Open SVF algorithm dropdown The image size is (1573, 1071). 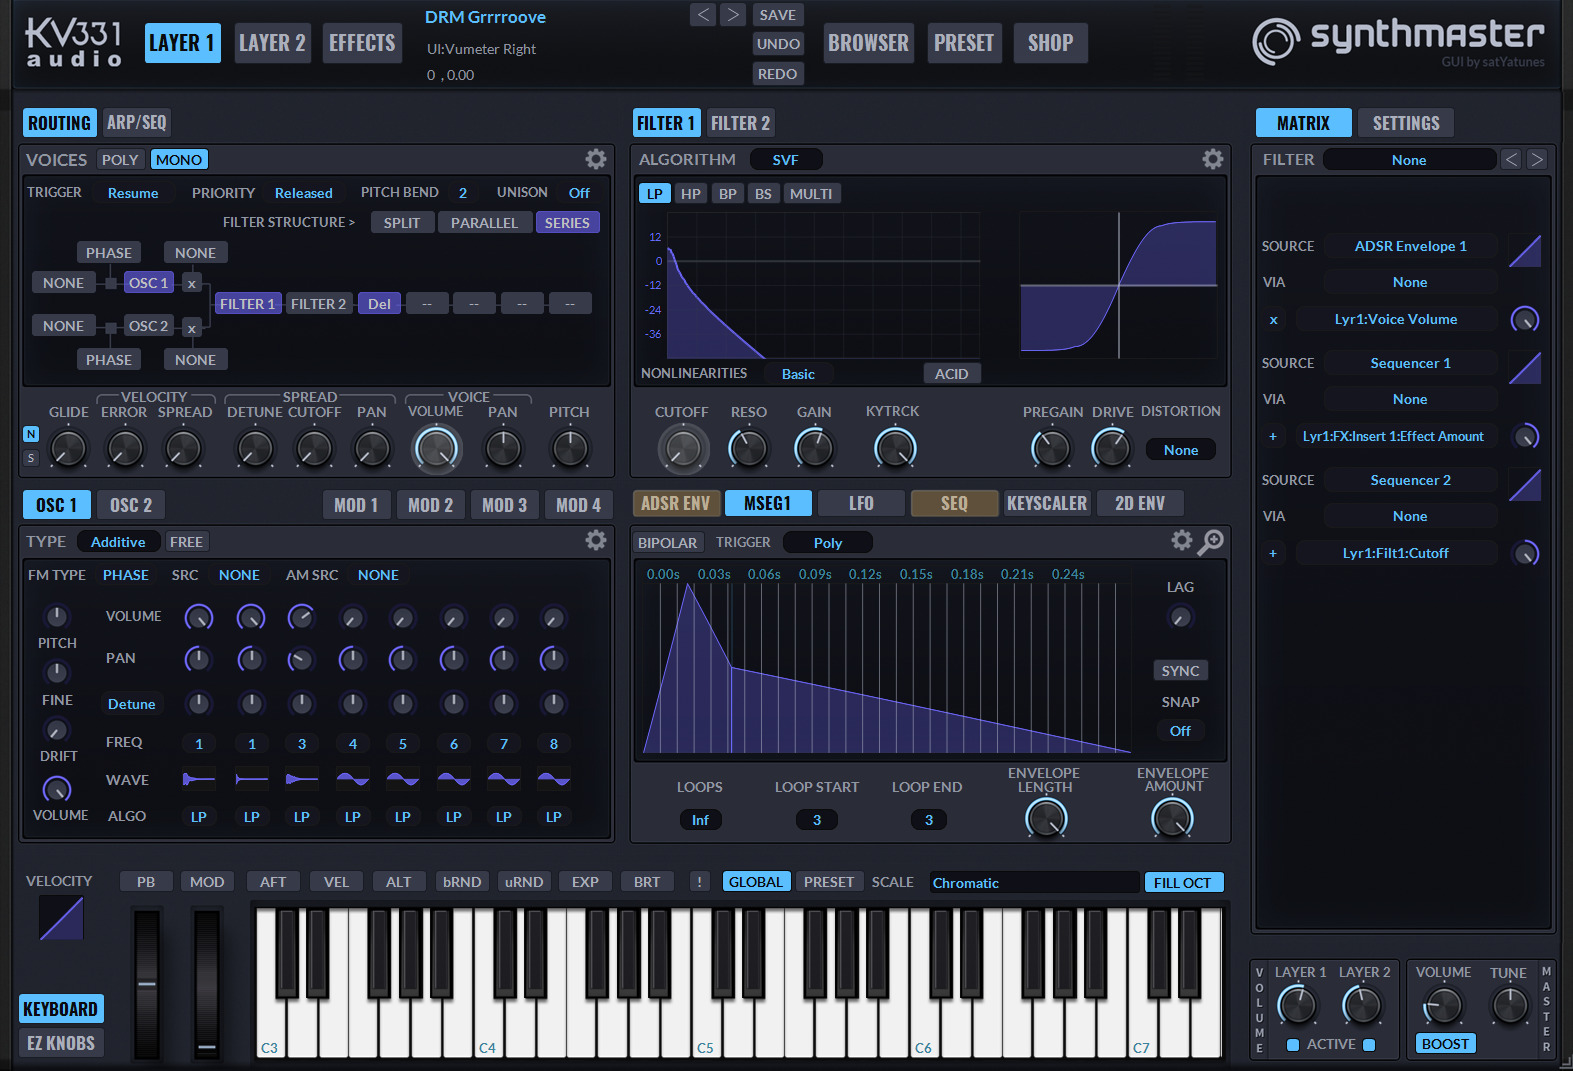point(786,160)
